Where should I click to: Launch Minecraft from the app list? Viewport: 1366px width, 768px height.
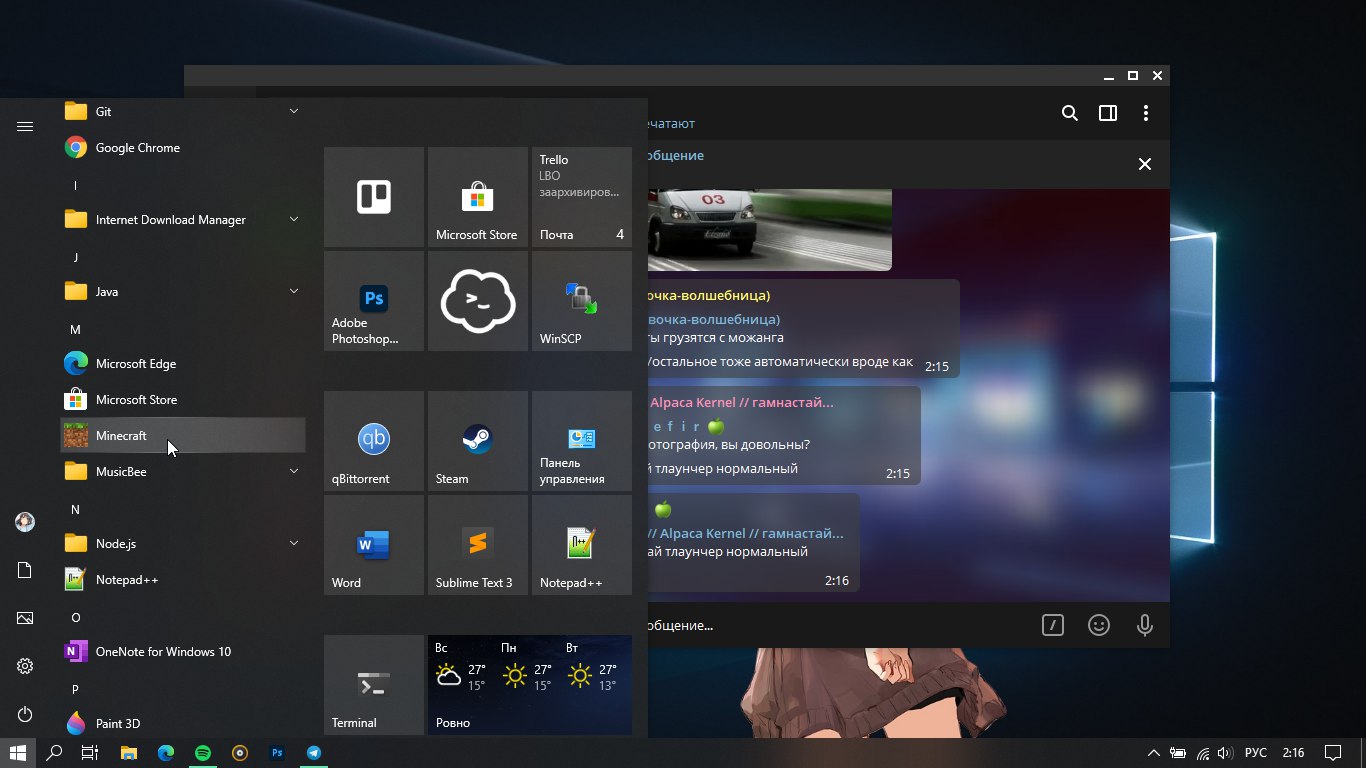pyautogui.click(x=183, y=436)
